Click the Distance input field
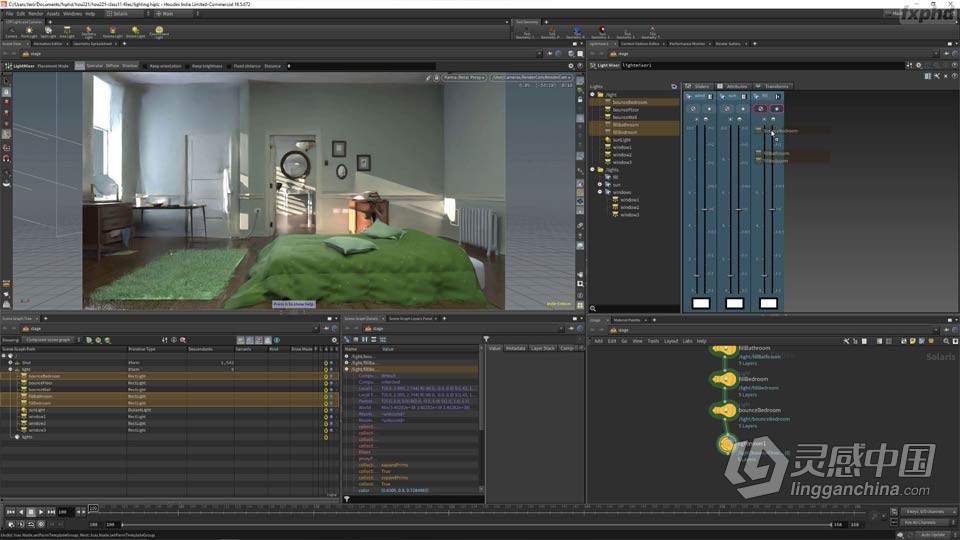The height and width of the screenshot is (540, 960). pos(361,66)
